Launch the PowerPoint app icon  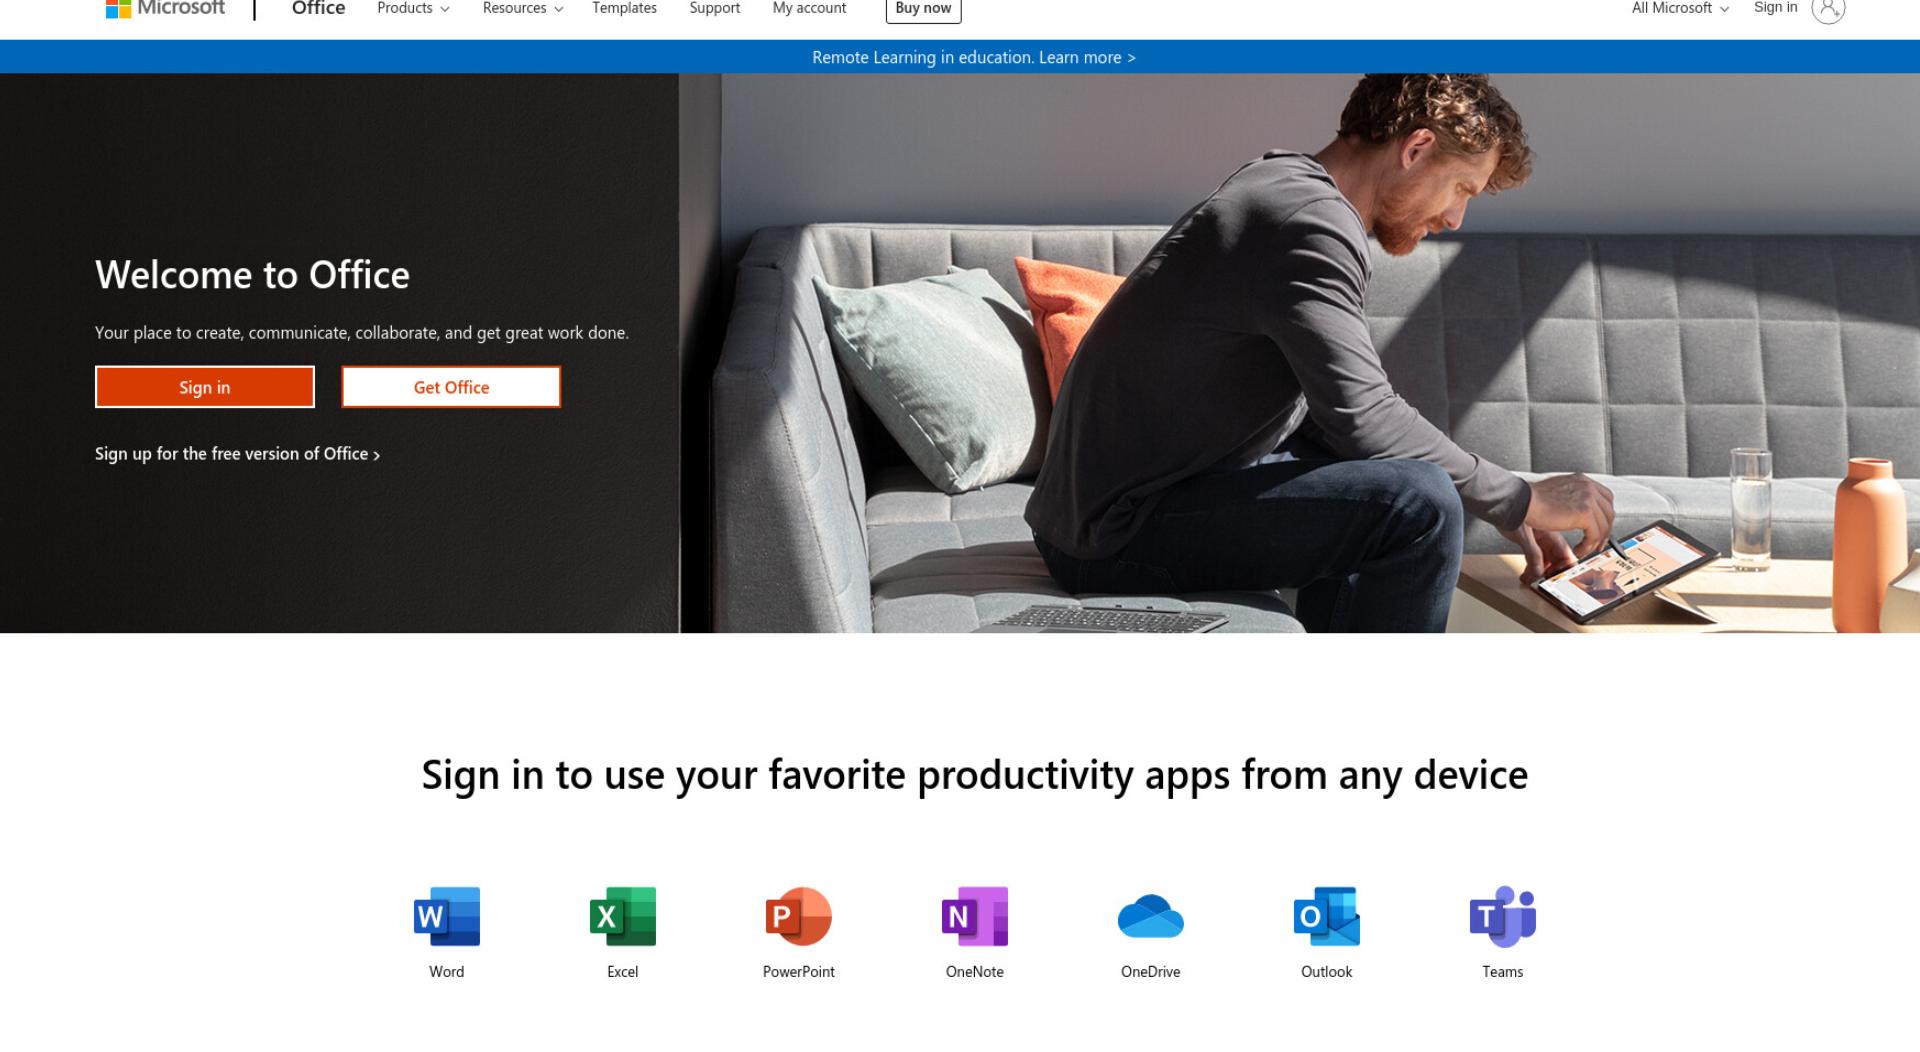pyautogui.click(x=799, y=916)
